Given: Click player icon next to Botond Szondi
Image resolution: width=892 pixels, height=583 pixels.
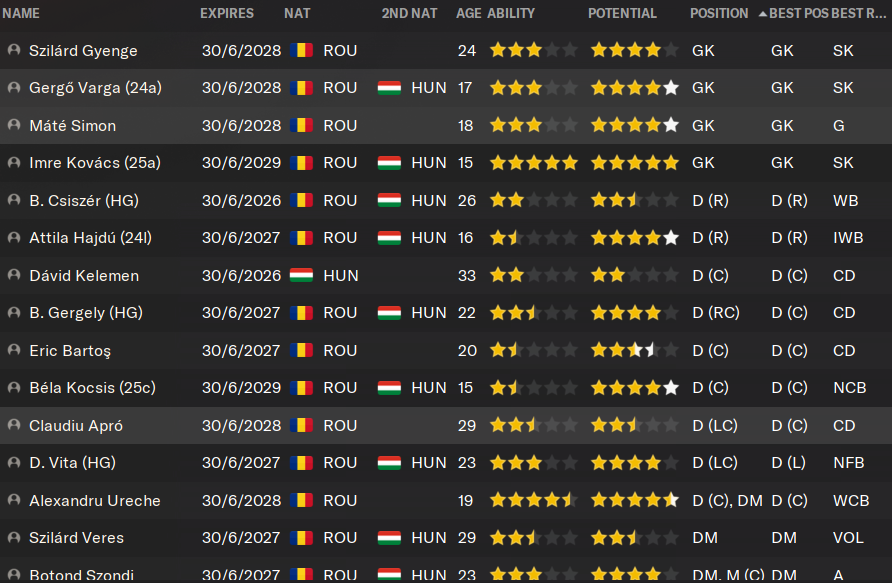Looking at the screenshot, I should (x=13, y=575).
